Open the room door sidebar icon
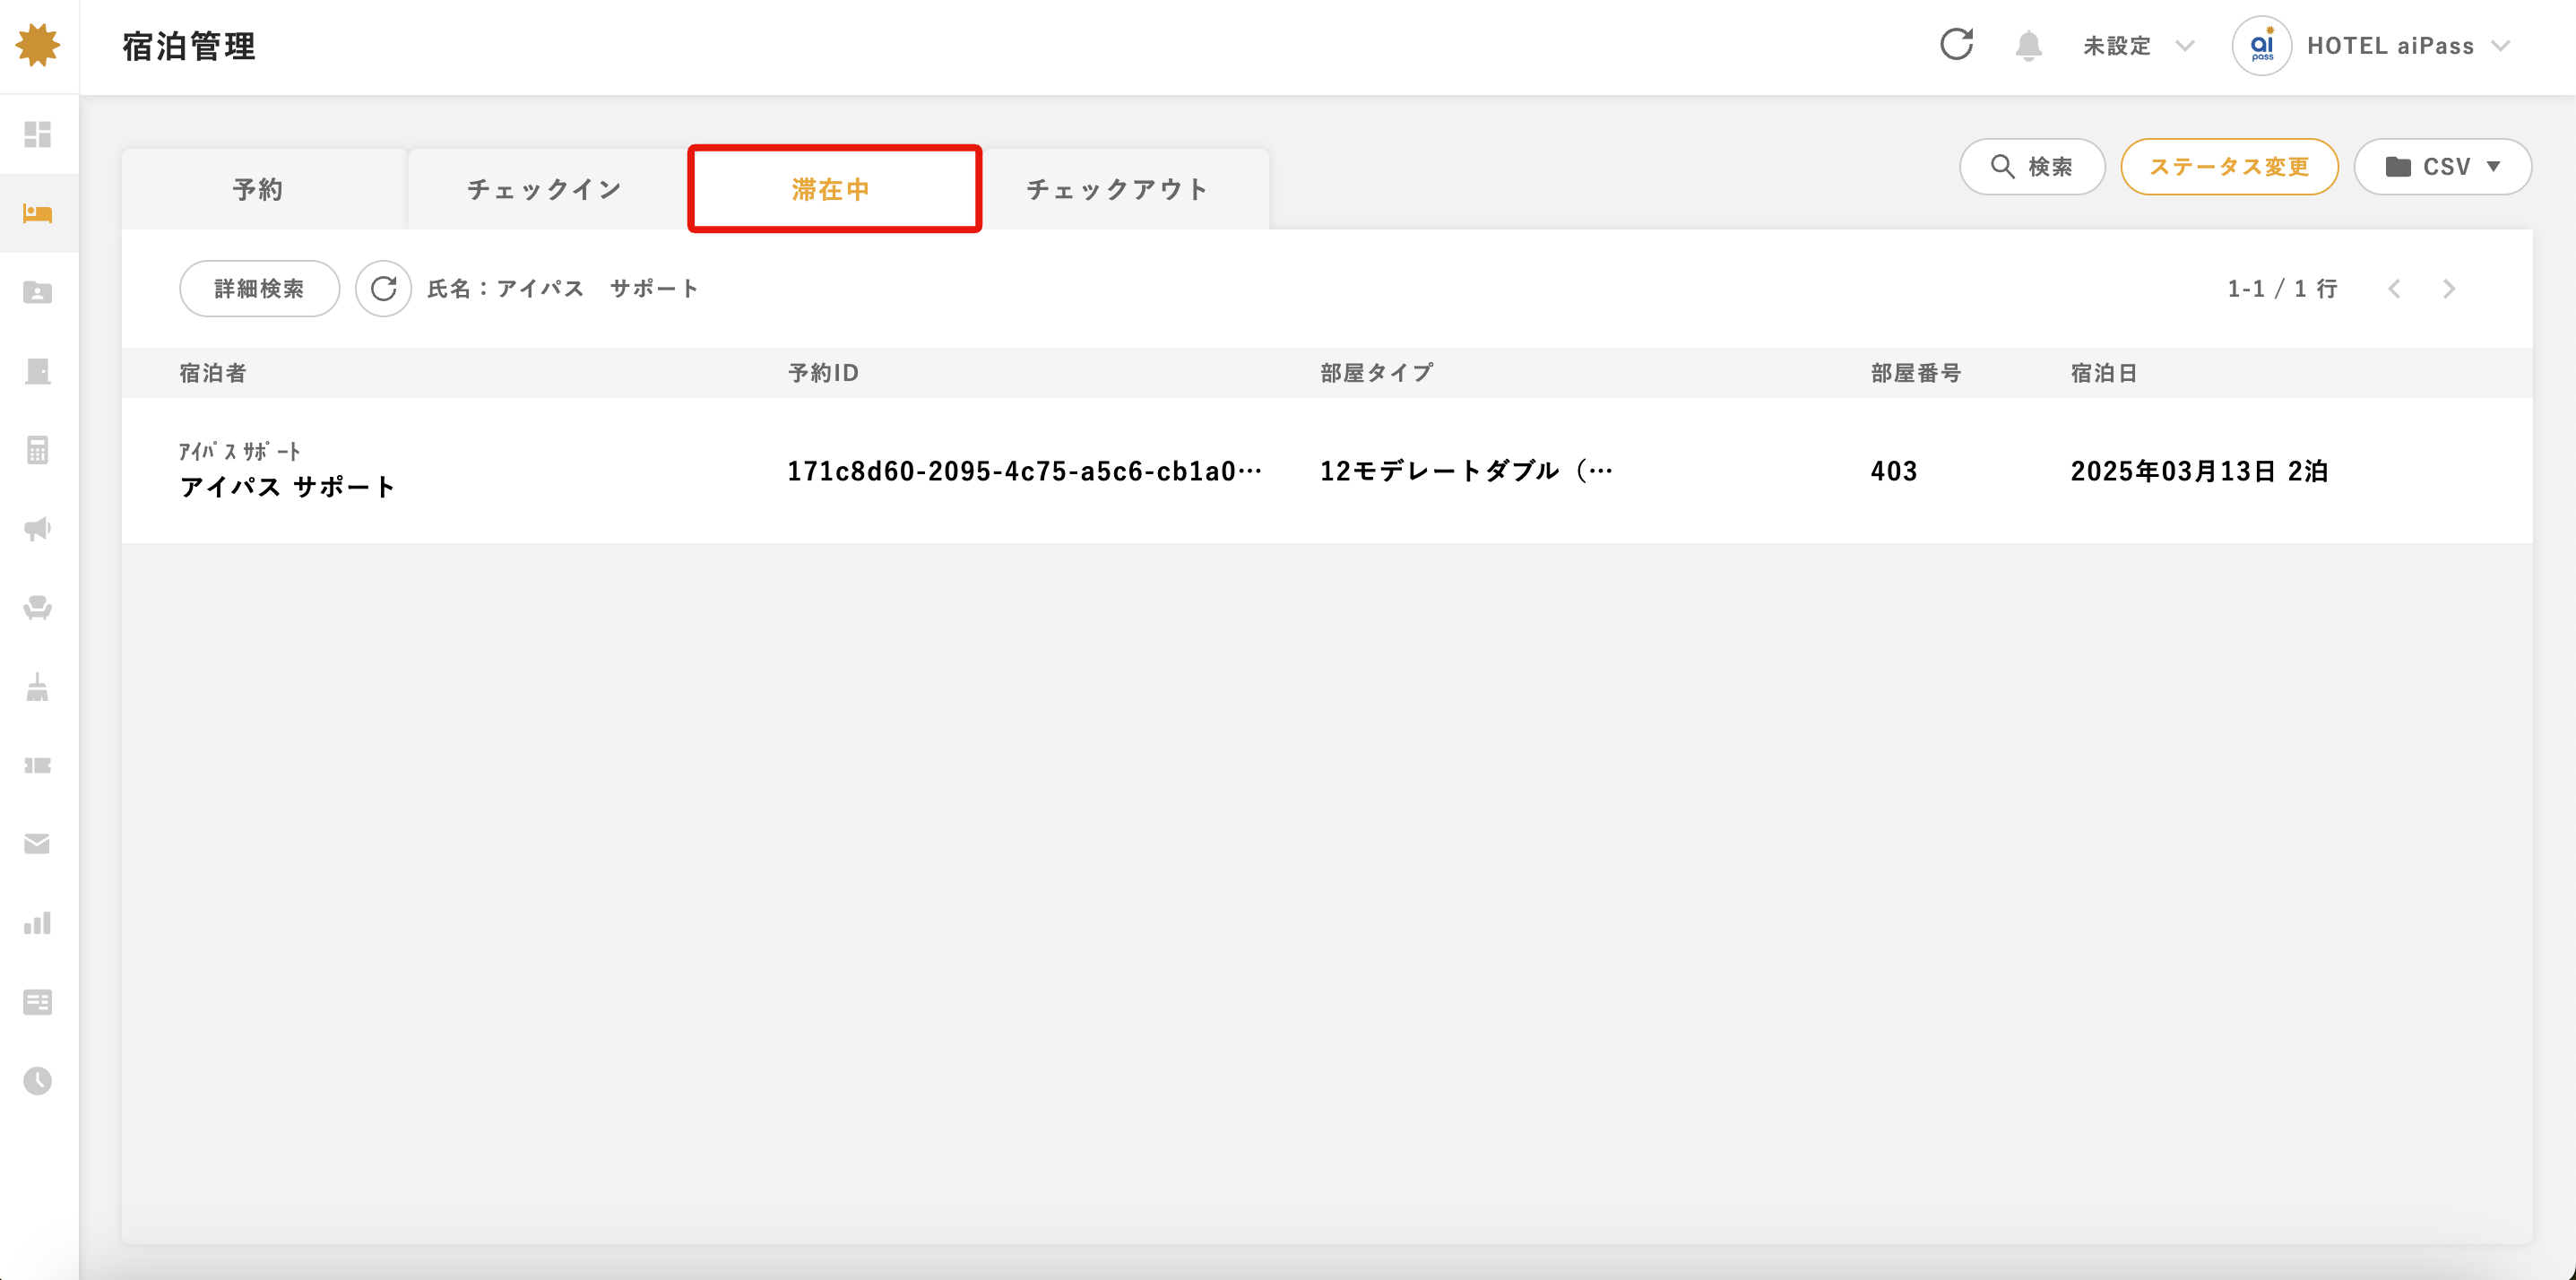The image size is (2576, 1280). click(x=38, y=371)
